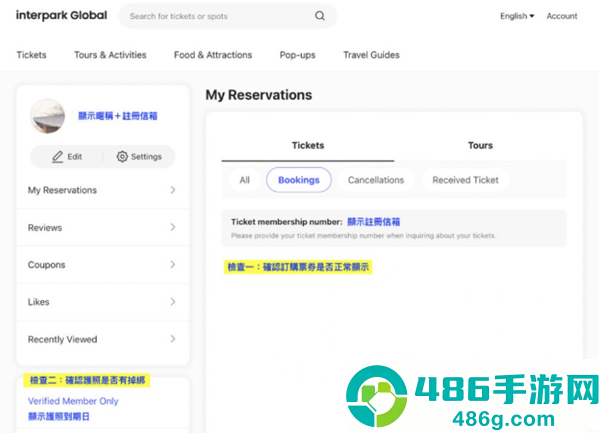The height and width of the screenshot is (434, 600).
Task: Click the search magnifier icon
Action: [x=320, y=16]
